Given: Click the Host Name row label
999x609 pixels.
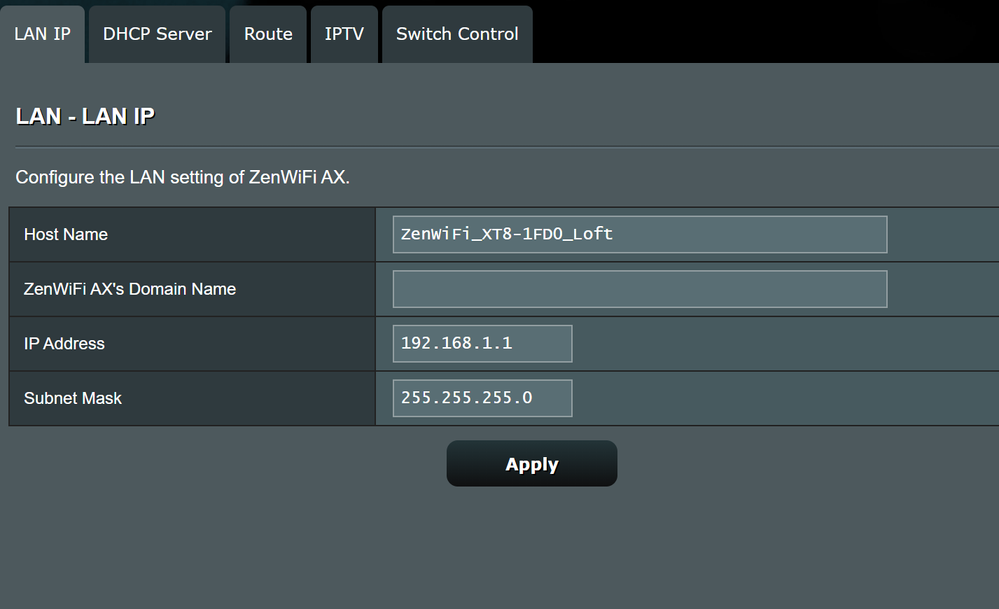Looking at the screenshot, I should pos(66,234).
